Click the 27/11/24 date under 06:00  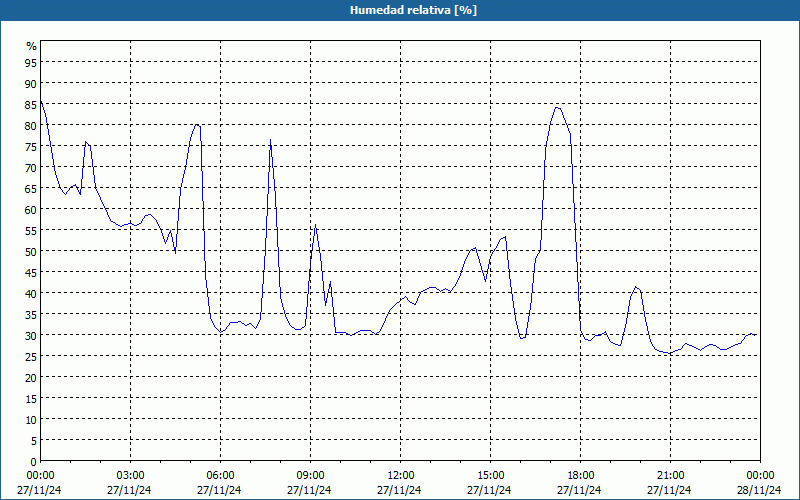click(x=219, y=490)
